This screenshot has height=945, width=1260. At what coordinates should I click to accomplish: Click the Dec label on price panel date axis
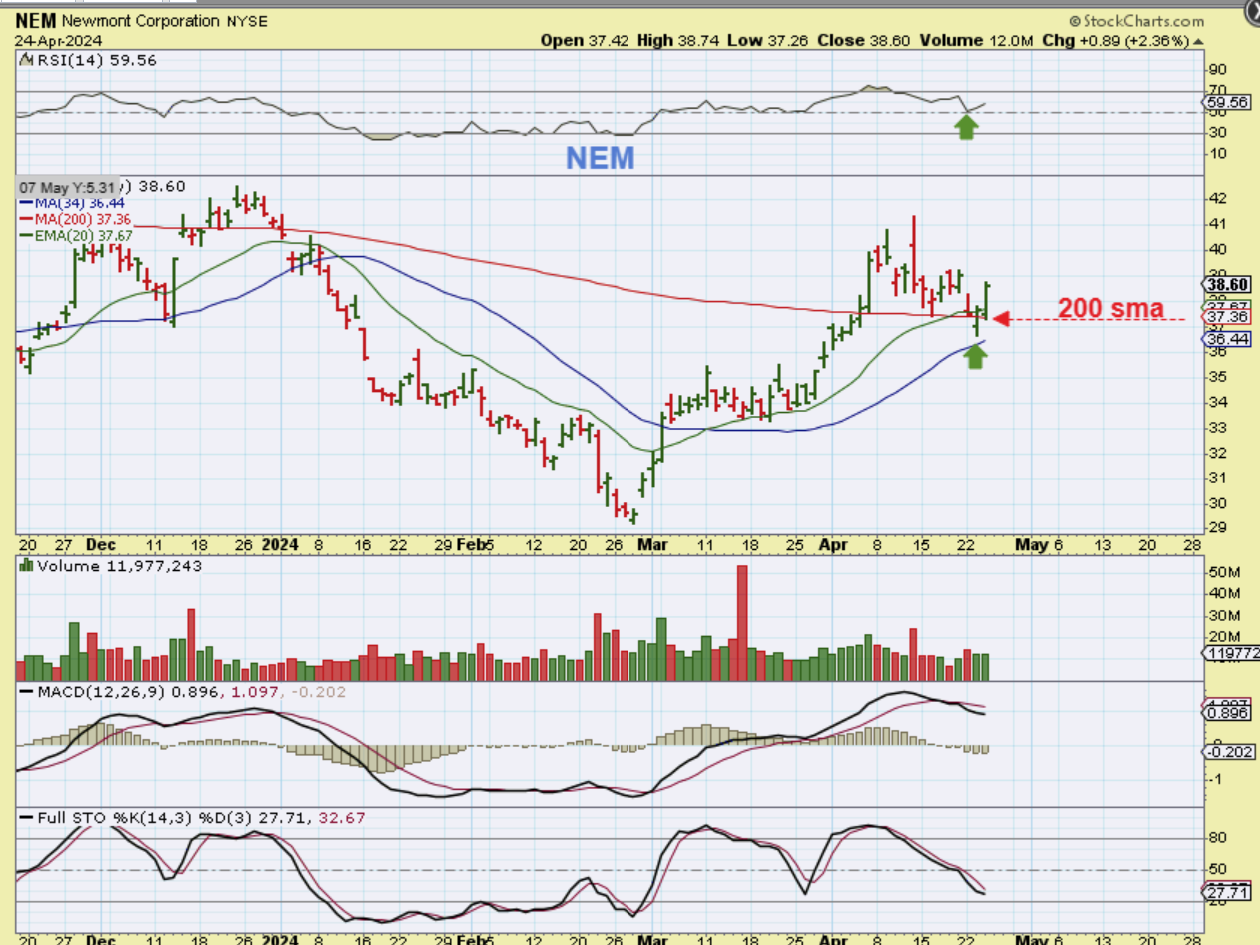pyautogui.click(x=100, y=545)
